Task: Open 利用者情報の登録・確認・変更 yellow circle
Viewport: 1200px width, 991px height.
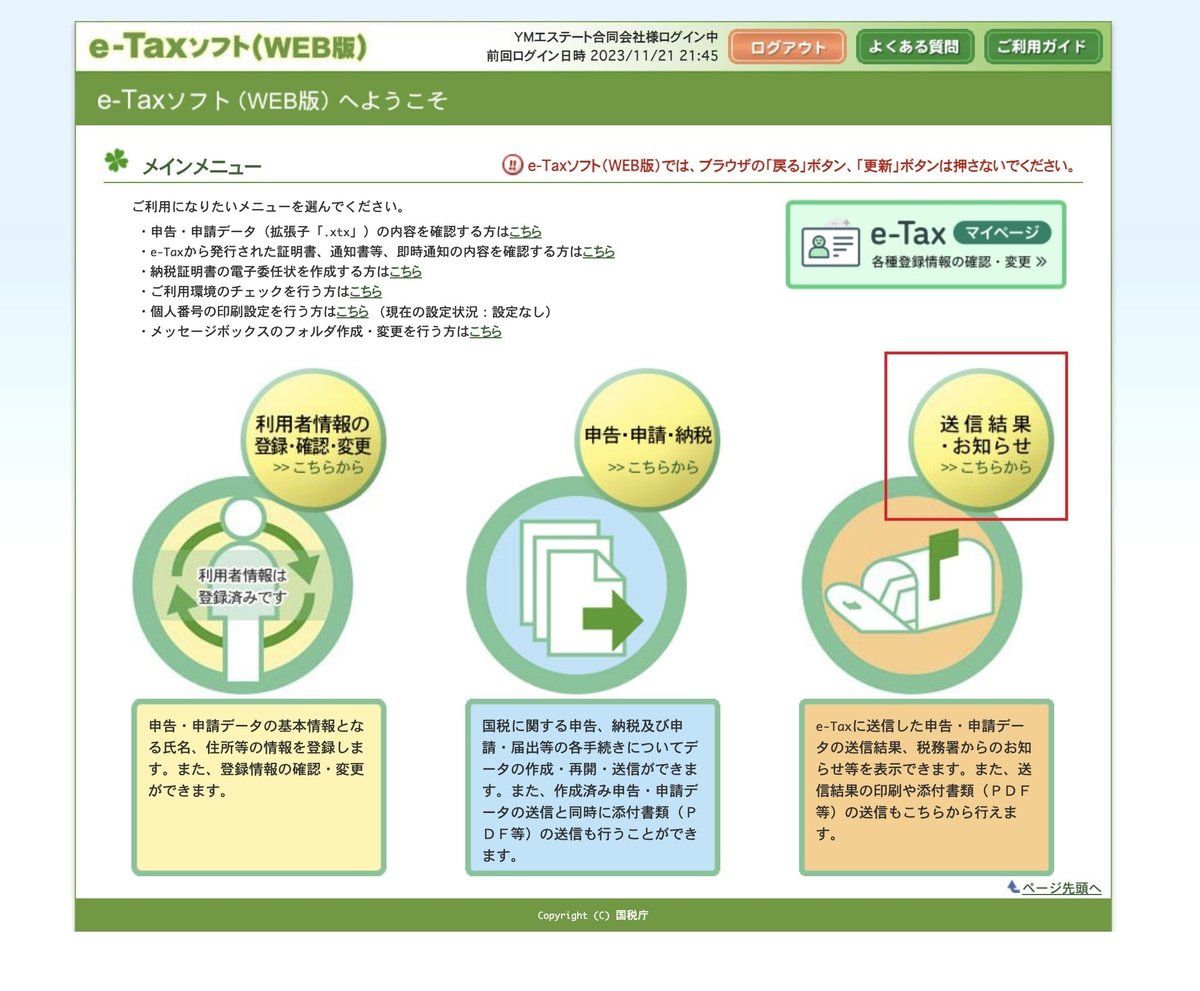Action: click(314, 440)
